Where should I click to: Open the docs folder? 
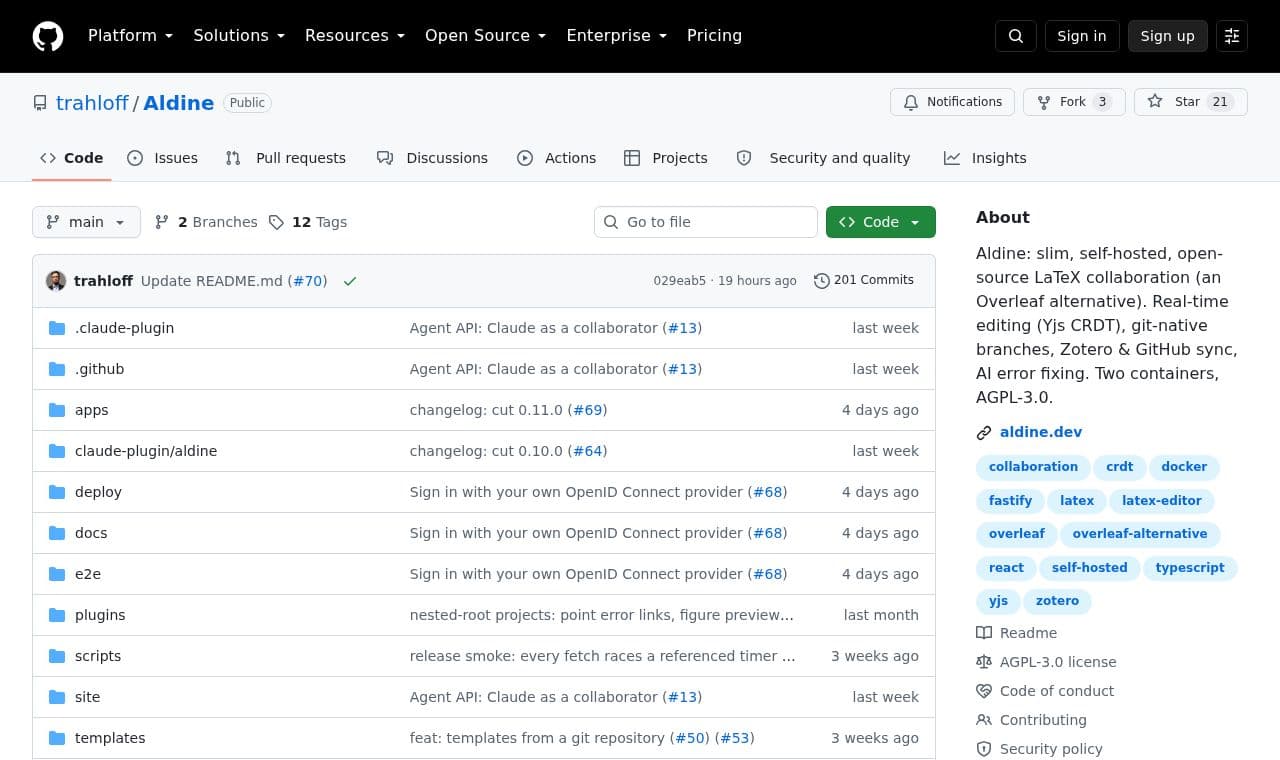pos(91,533)
